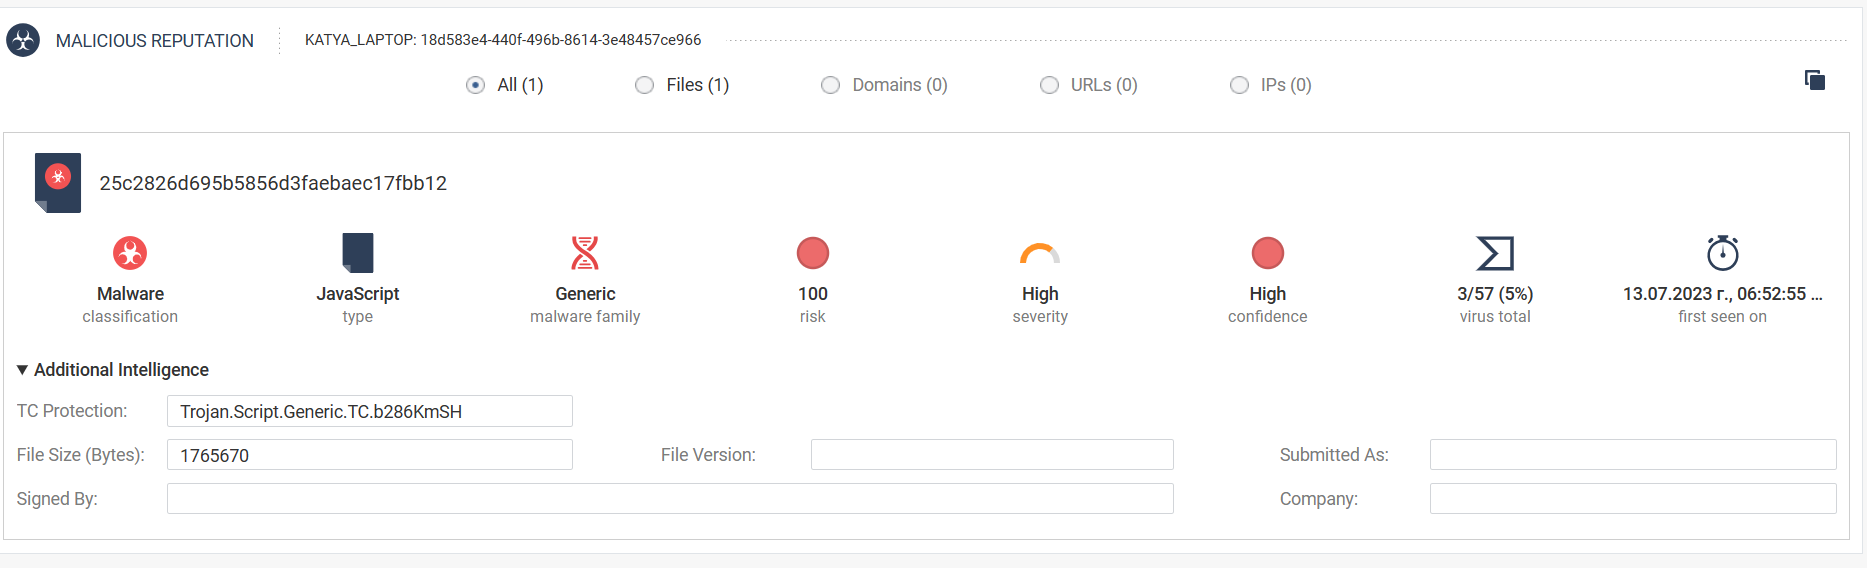Select the Domains (0) radio filter

click(831, 85)
